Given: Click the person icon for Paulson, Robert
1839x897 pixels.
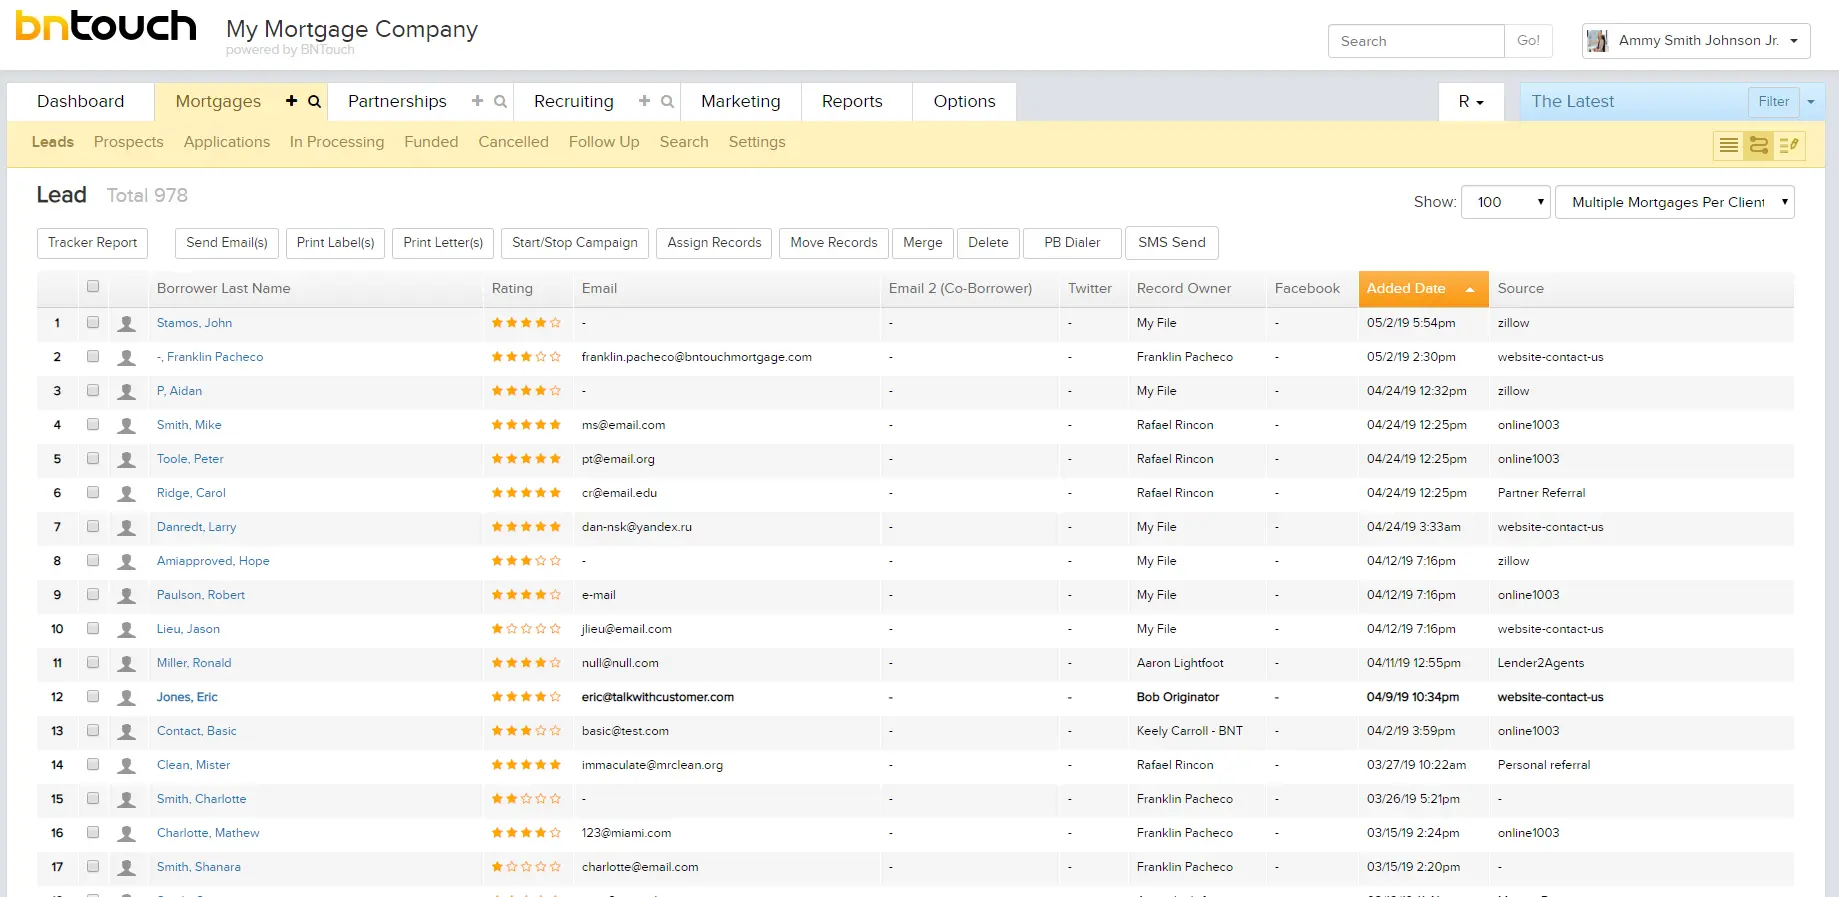Looking at the screenshot, I should [127, 596].
